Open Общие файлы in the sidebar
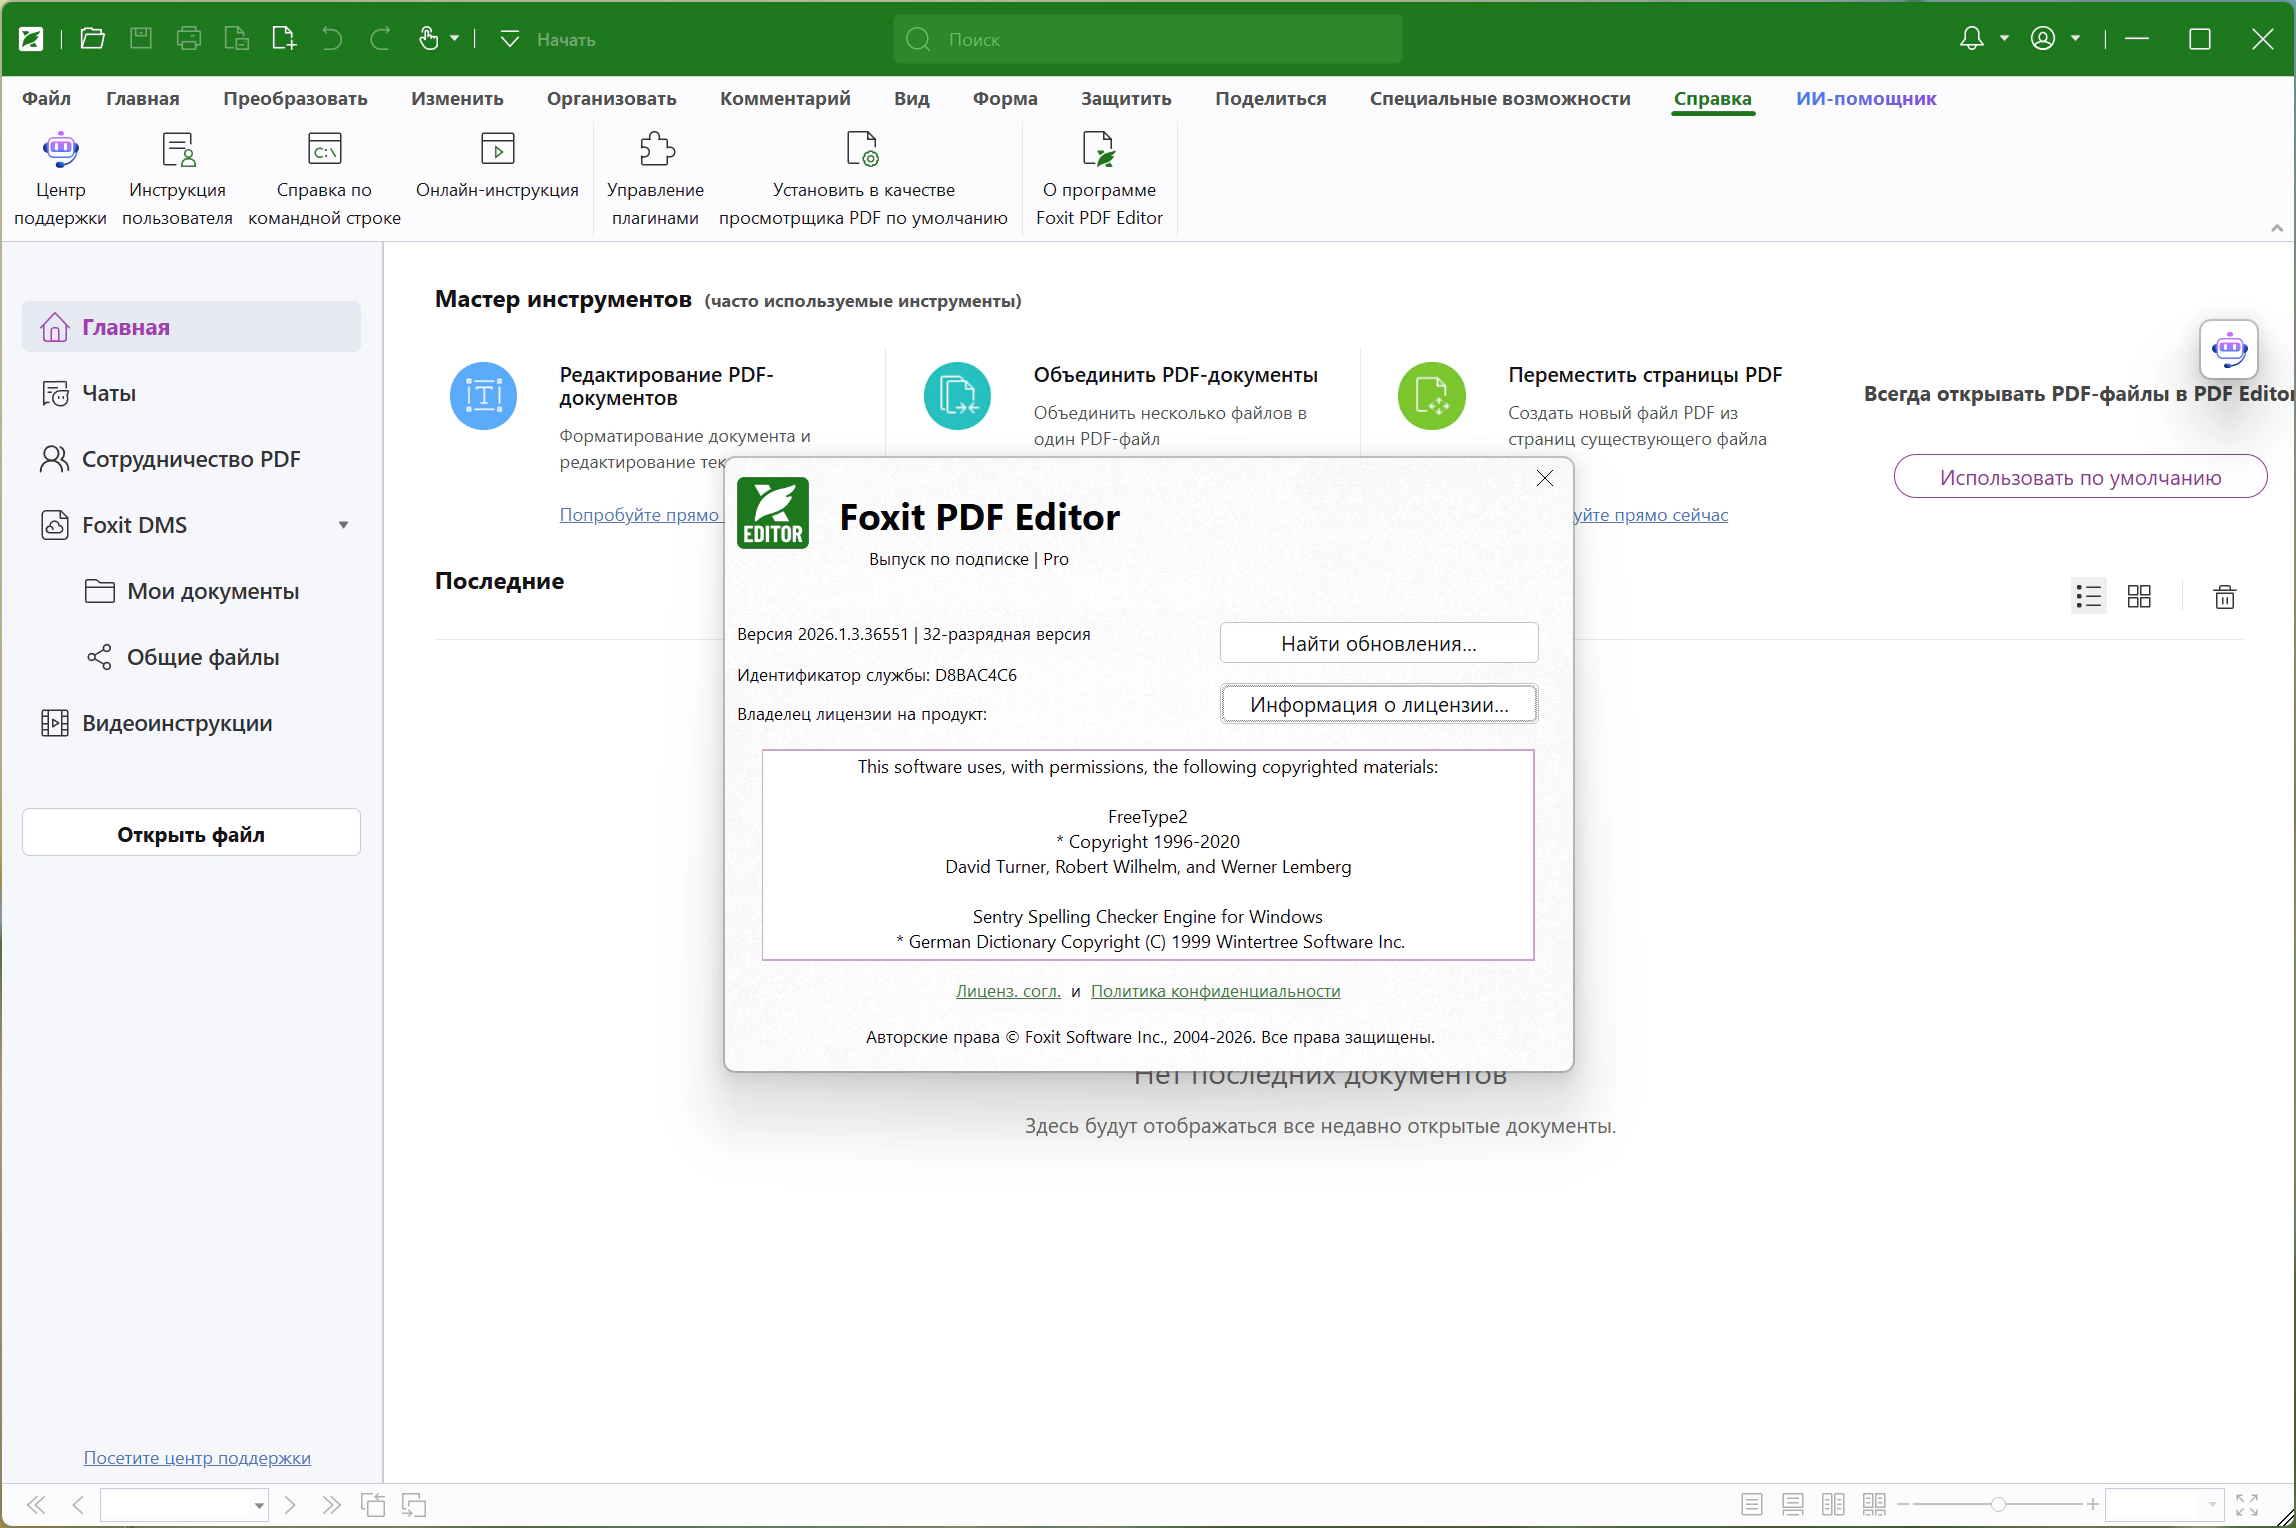2296x1528 pixels. (x=191, y=657)
